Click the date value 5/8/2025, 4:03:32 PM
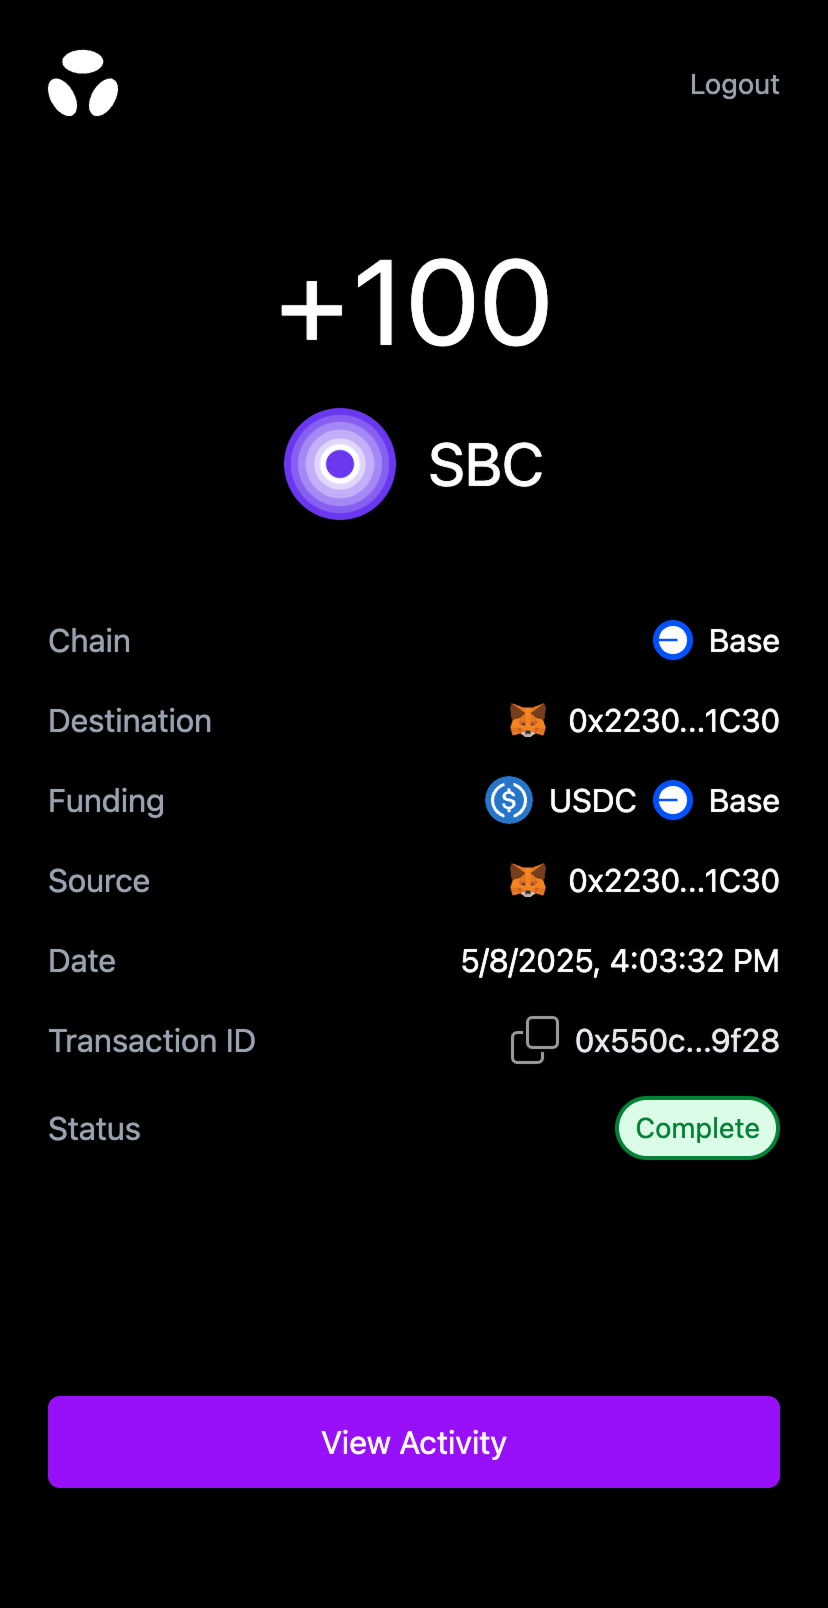 tap(619, 961)
